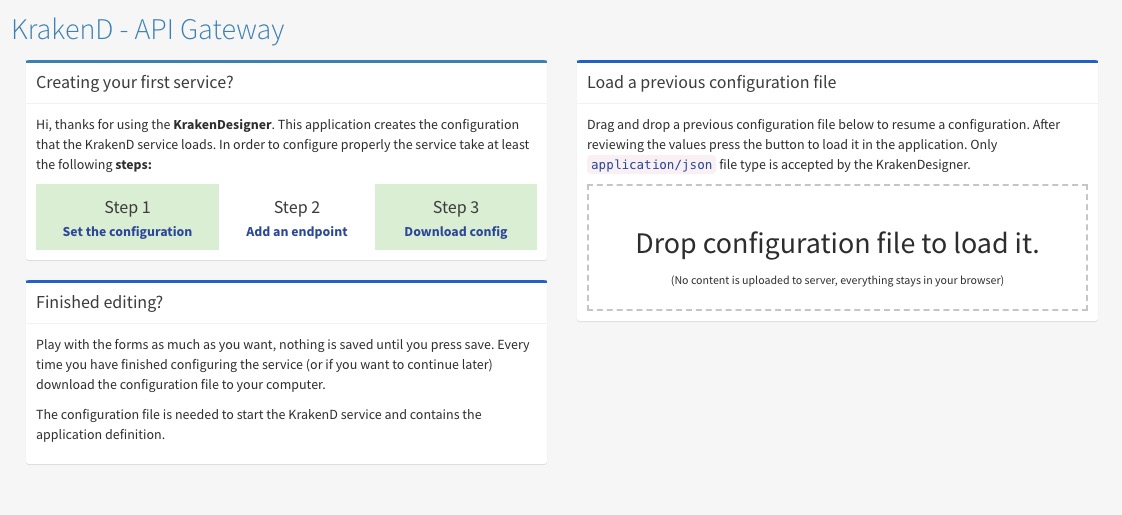
Task: Click the KrakenD - API Gateway page title
Action: pyautogui.click(x=148, y=29)
